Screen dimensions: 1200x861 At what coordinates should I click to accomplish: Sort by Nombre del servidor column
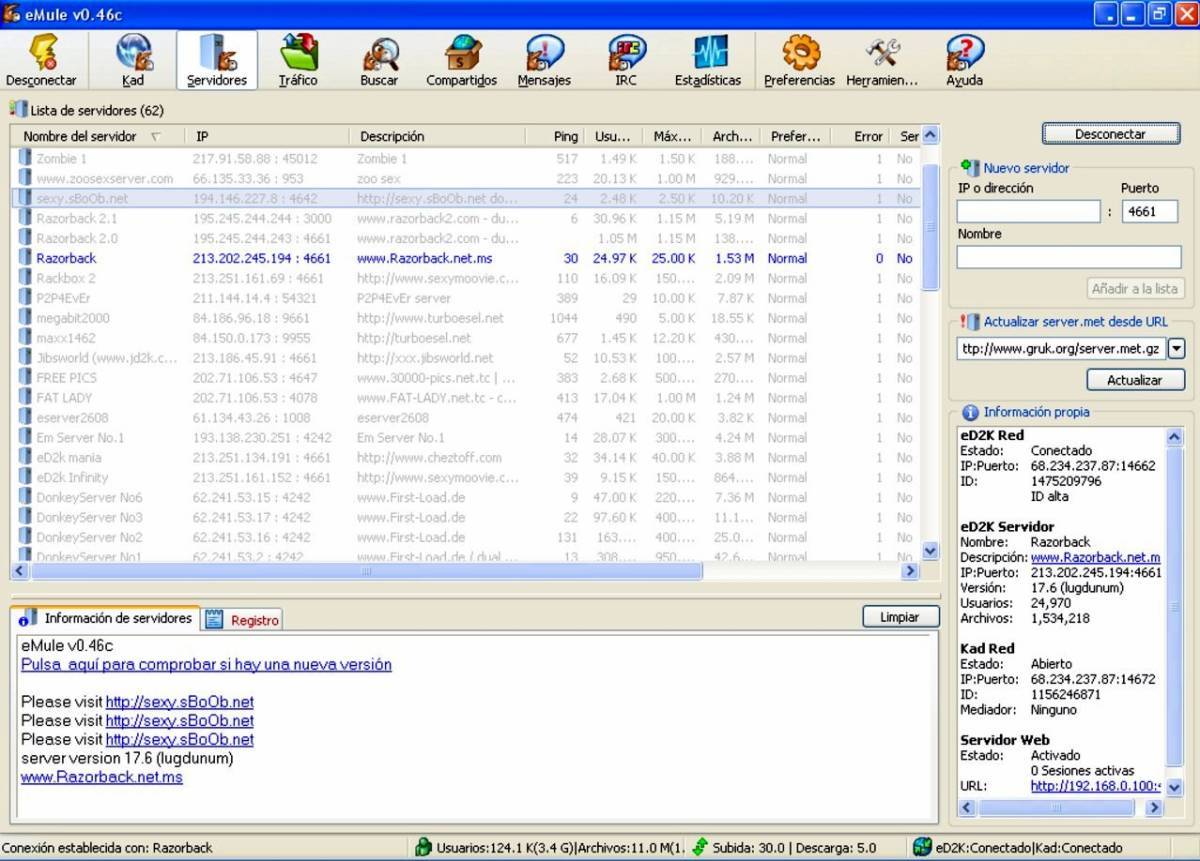point(96,136)
